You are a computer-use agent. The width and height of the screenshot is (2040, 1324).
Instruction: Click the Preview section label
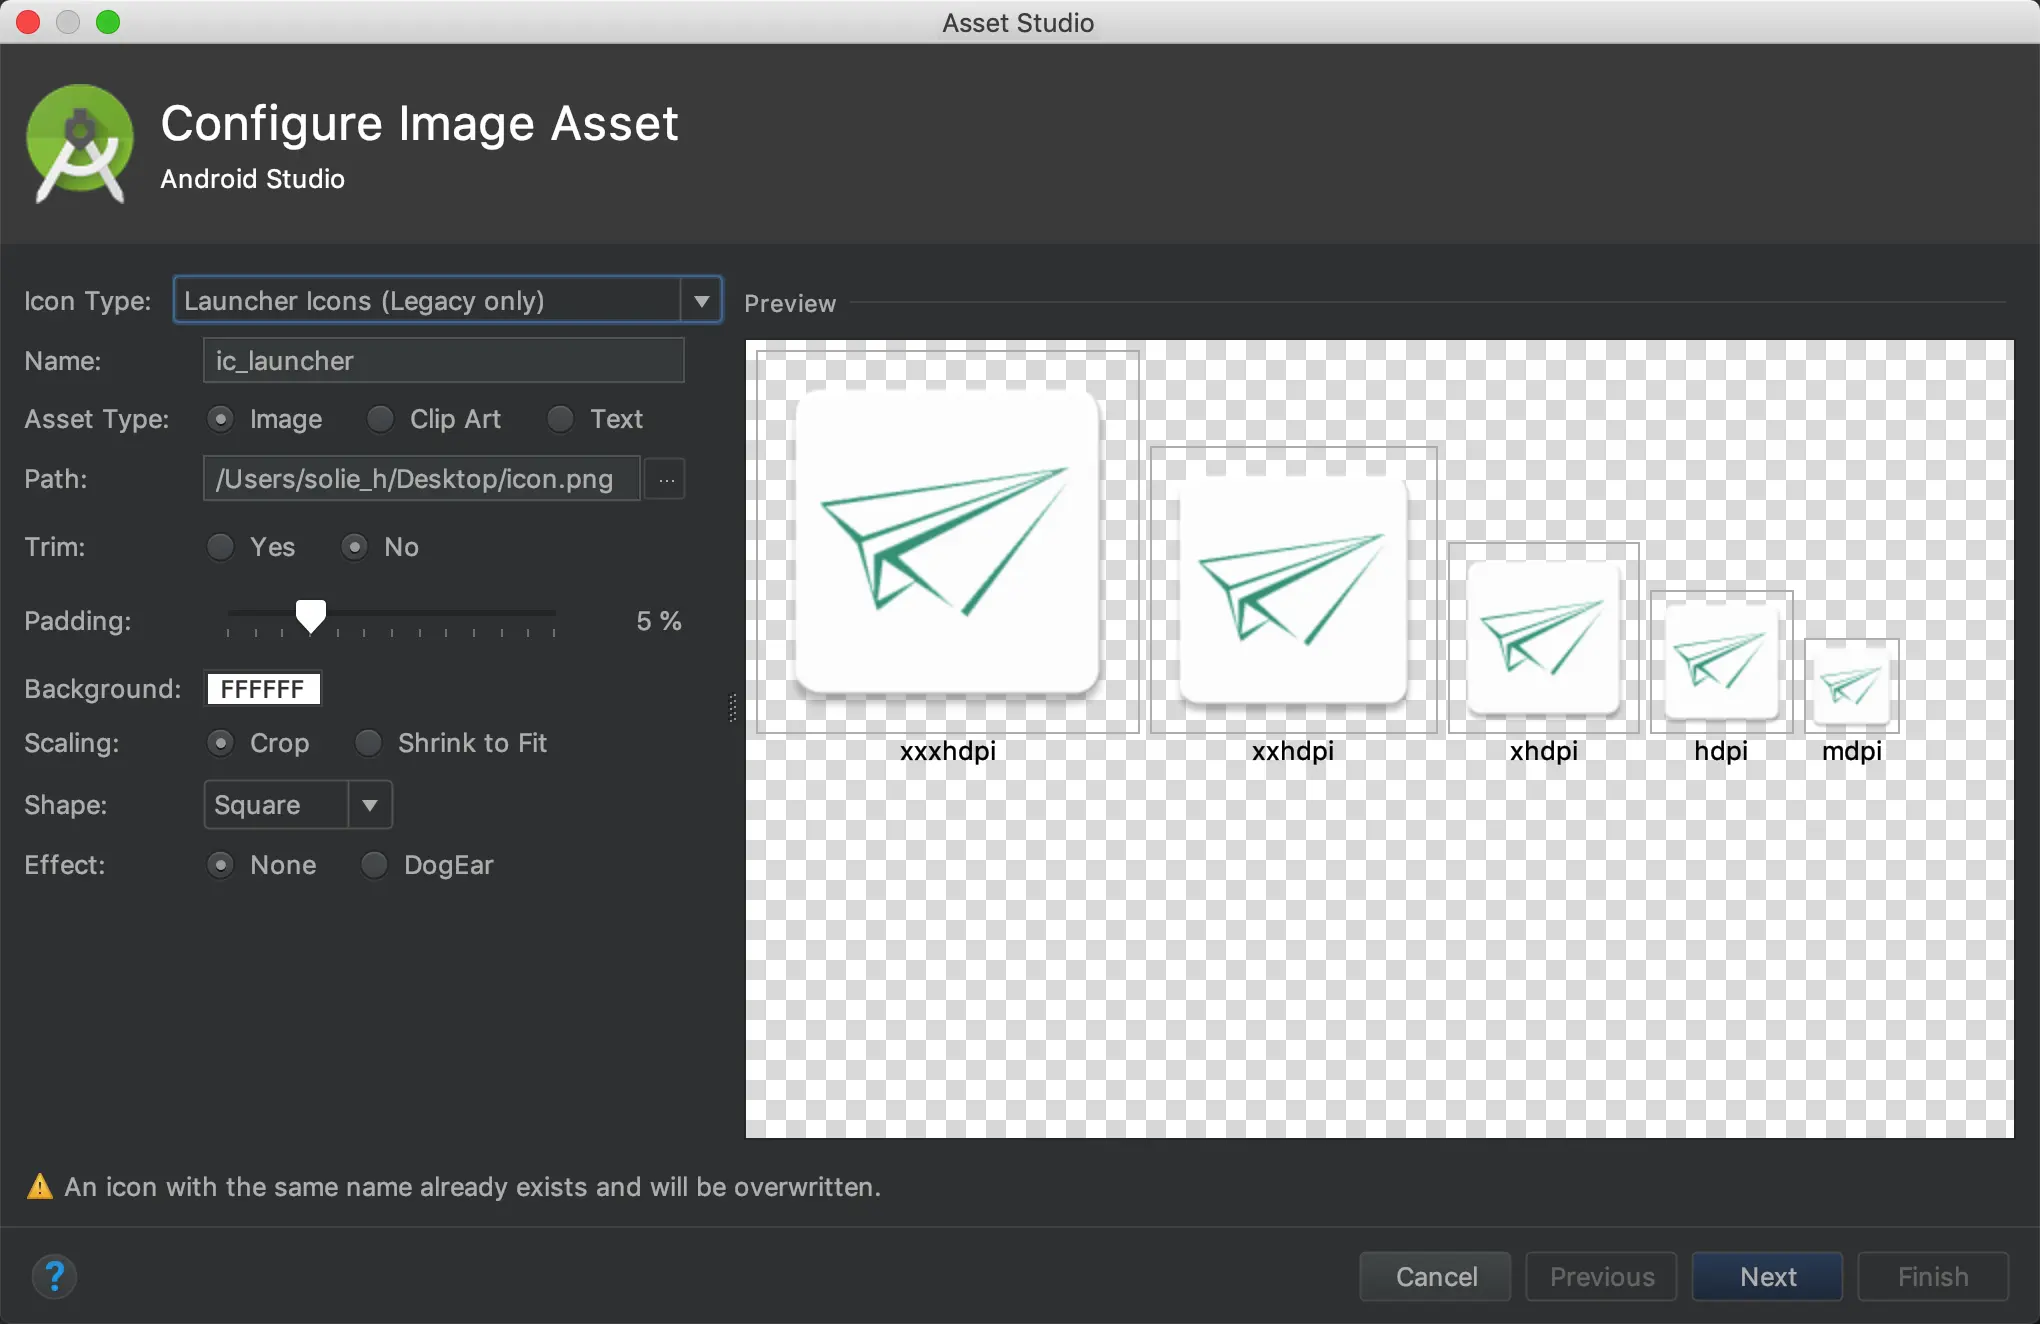[x=790, y=303]
